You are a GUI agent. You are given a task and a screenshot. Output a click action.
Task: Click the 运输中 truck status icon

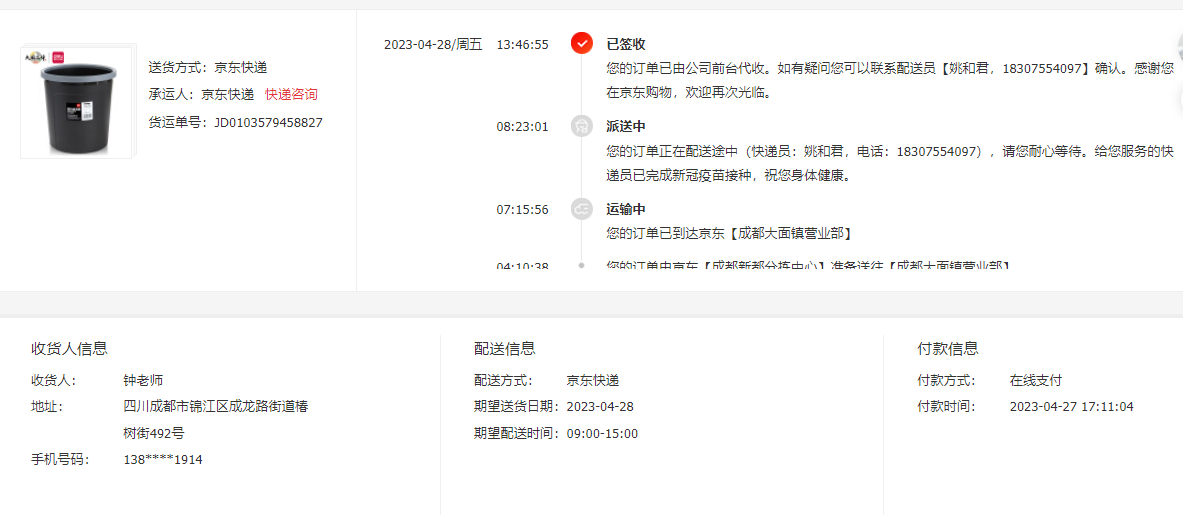click(x=581, y=209)
